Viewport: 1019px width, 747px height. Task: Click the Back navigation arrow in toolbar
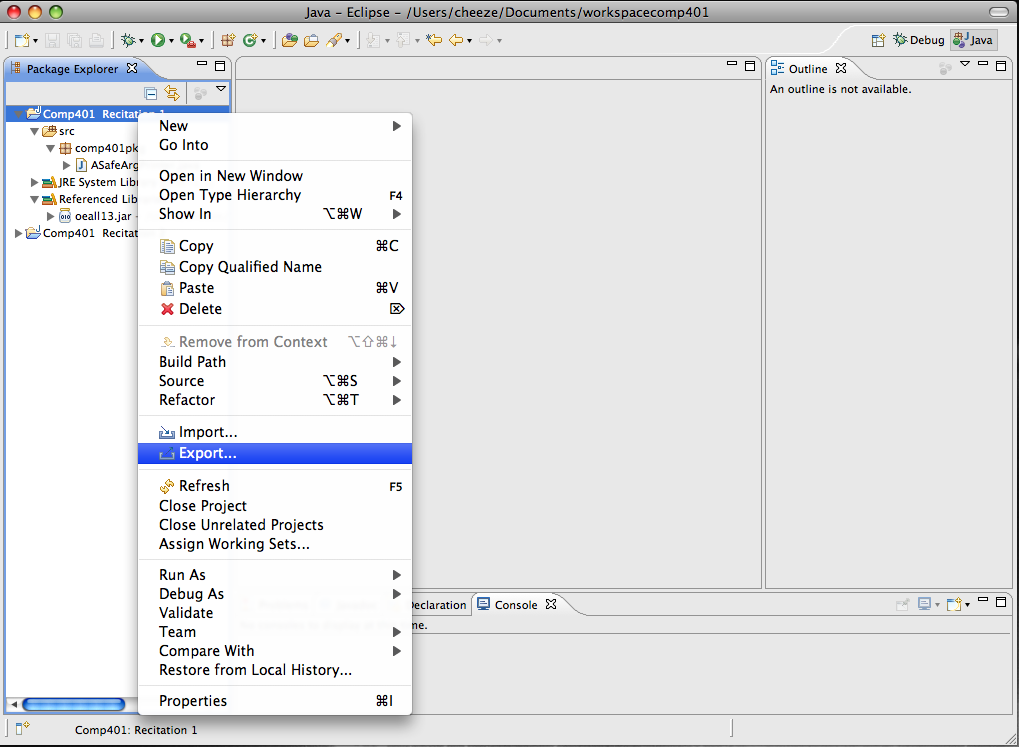point(456,40)
